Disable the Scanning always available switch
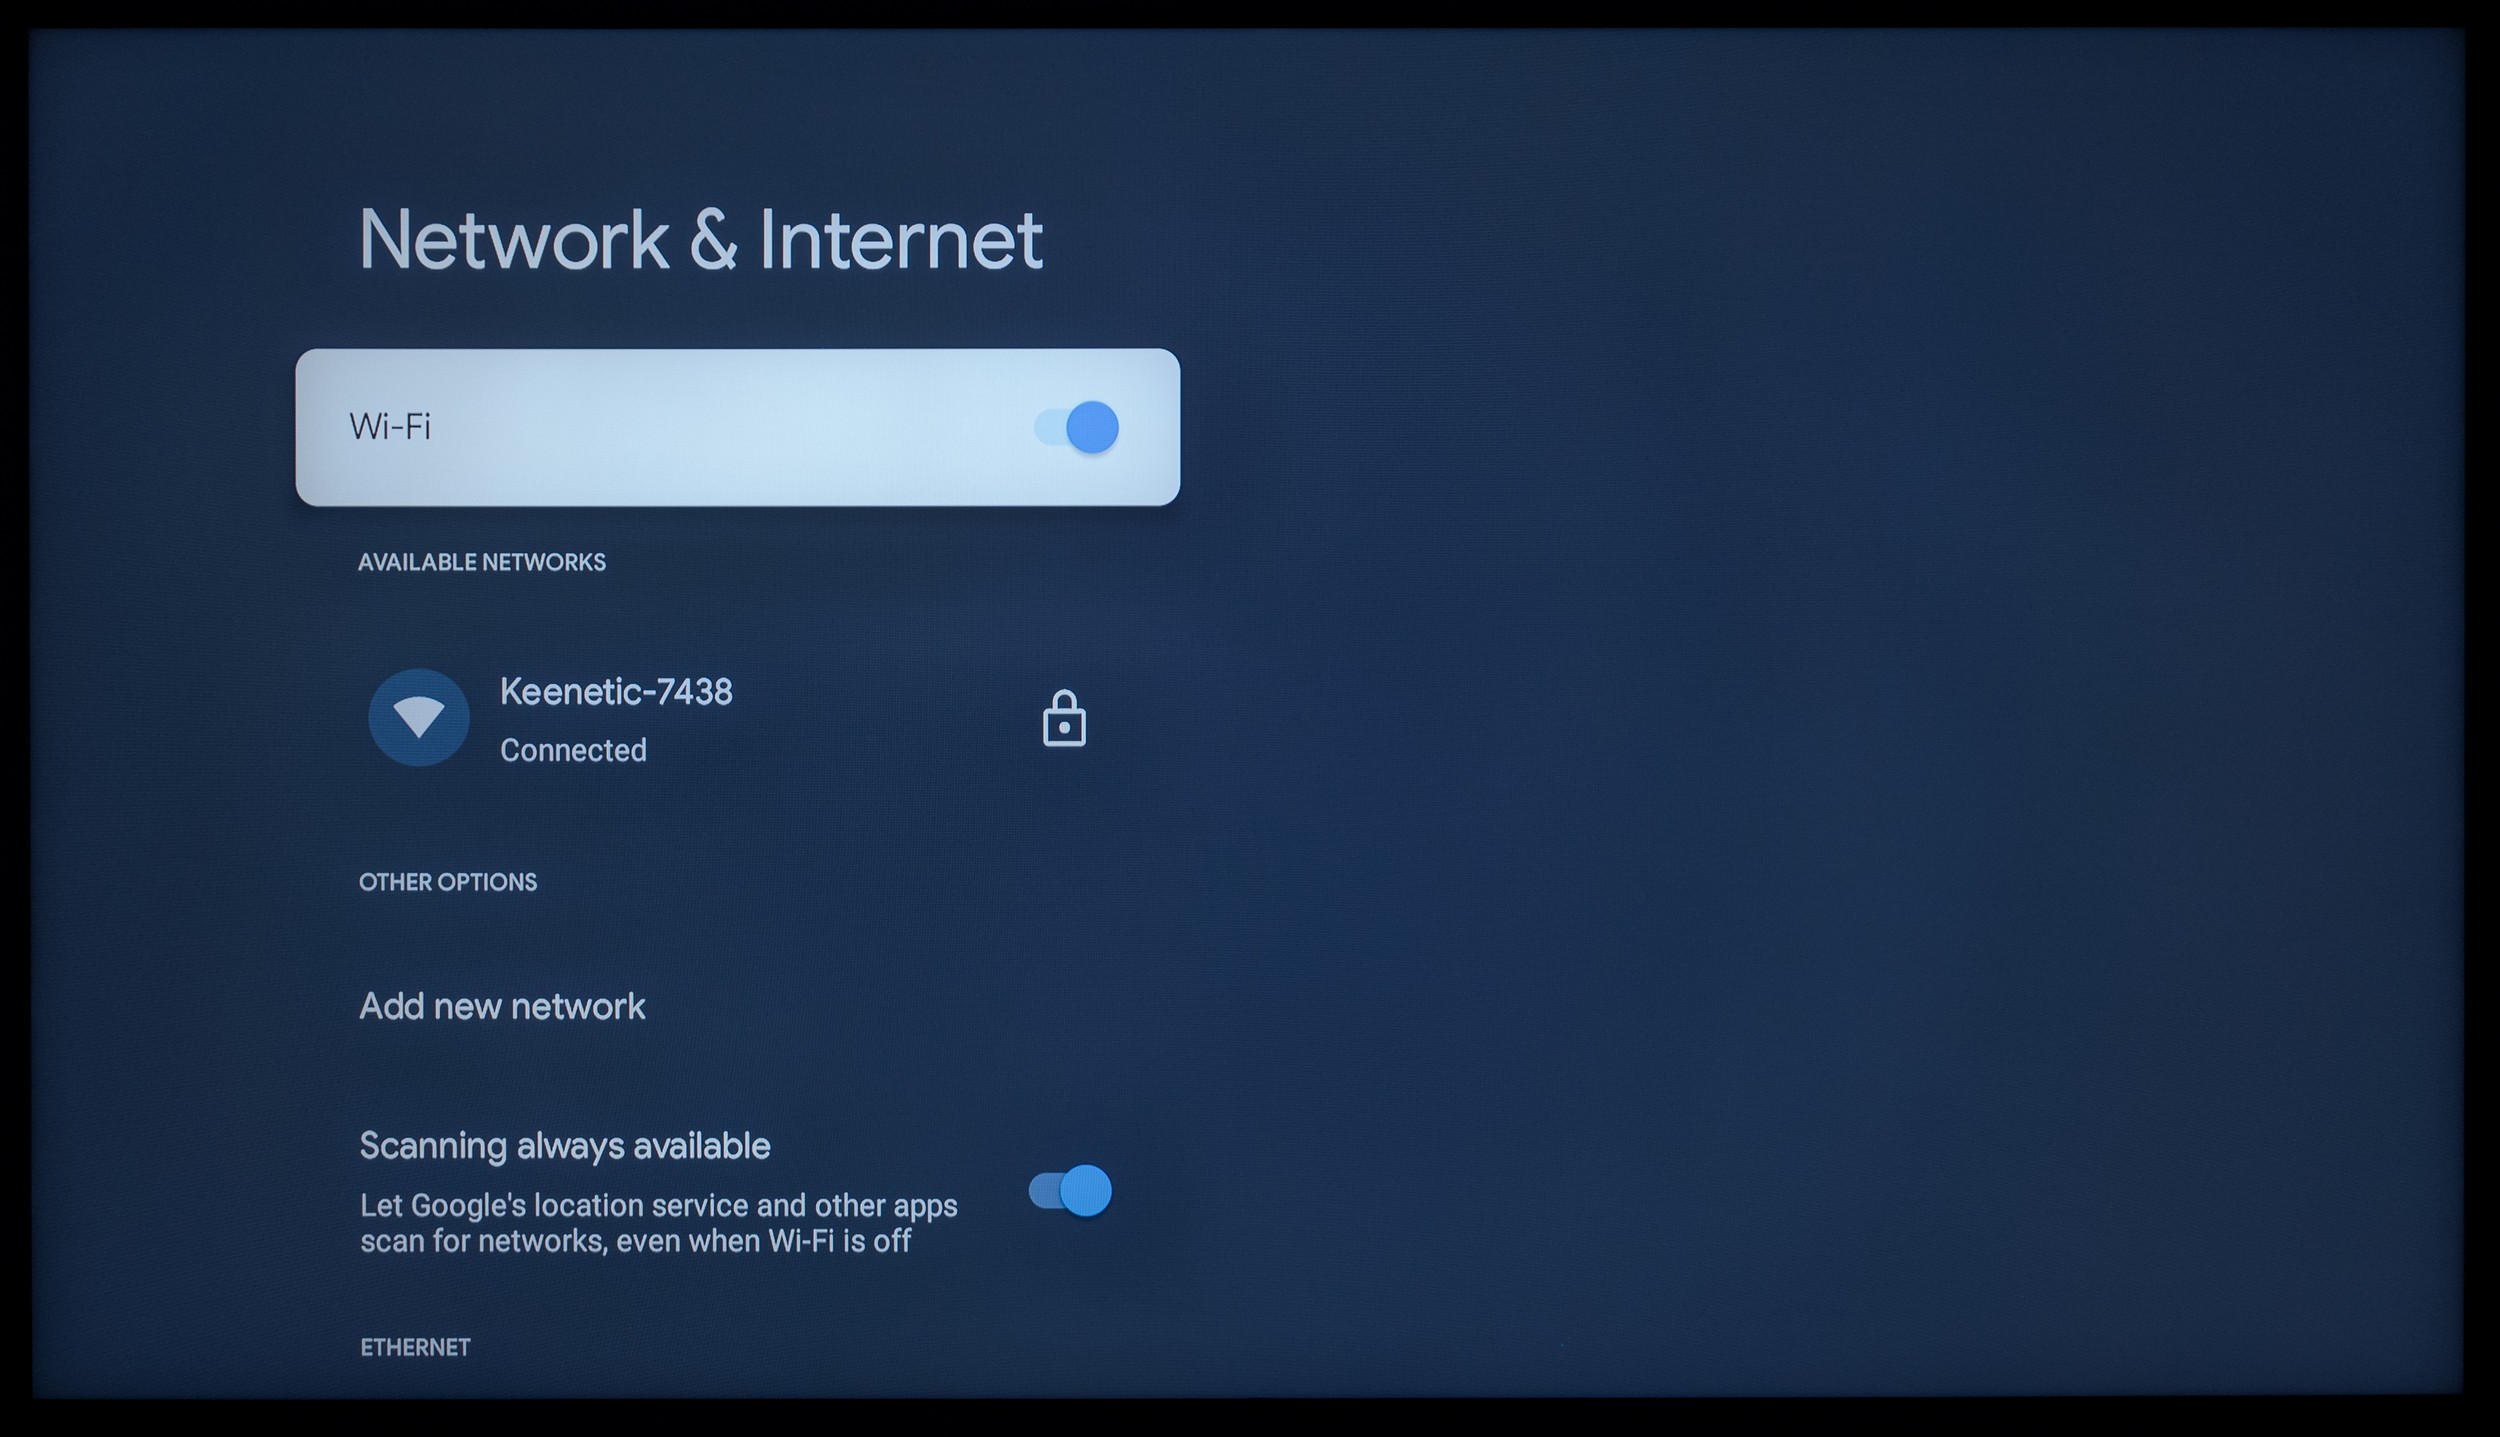The width and height of the screenshot is (2500, 1437). coord(1070,1191)
